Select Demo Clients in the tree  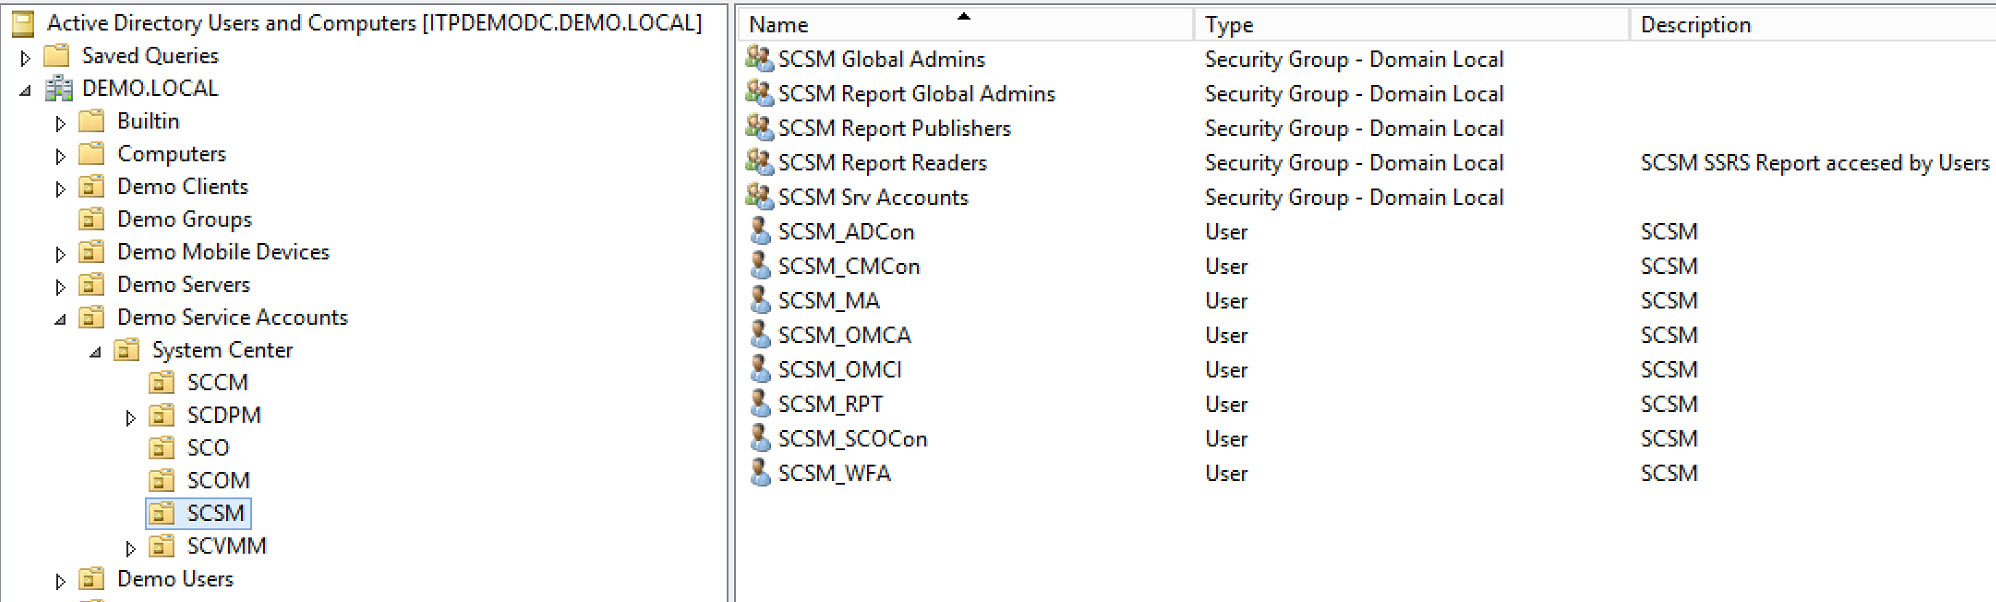tap(182, 187)
